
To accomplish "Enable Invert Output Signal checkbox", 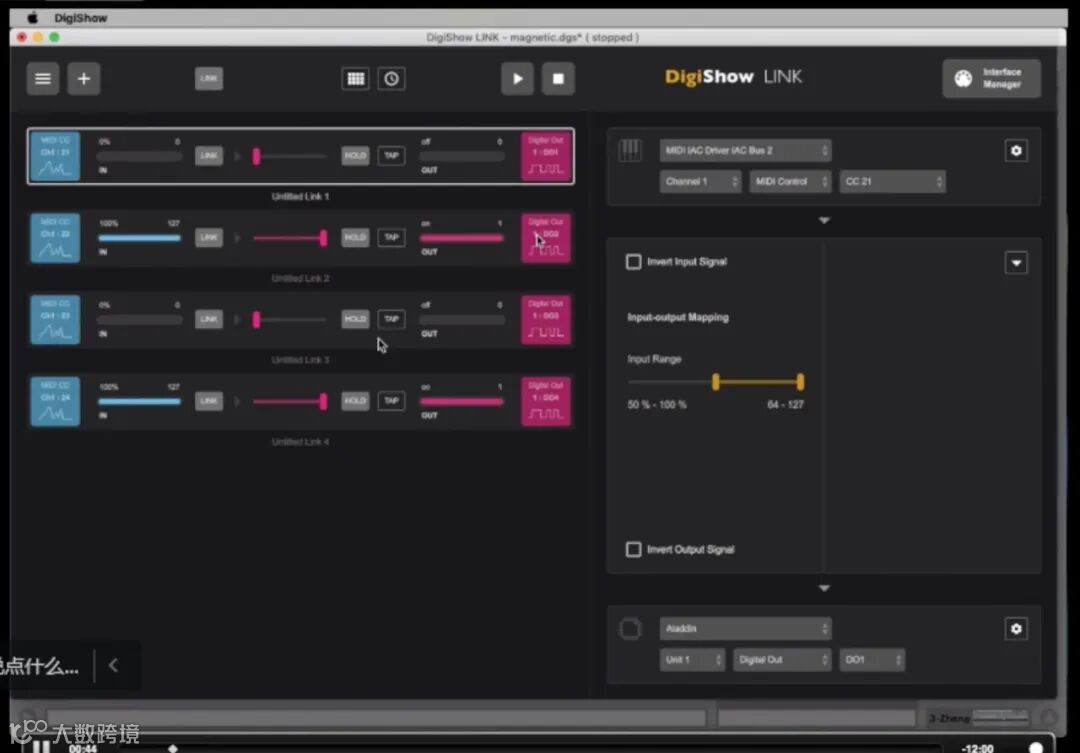I will (x=633, y=549).
